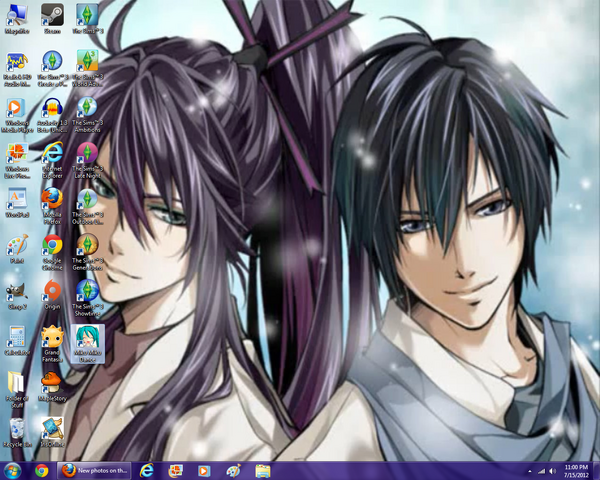Click the 11:00 PM clock and date
Image resolution: width=600 pixels, height=480 pixels.
[576, 471]
